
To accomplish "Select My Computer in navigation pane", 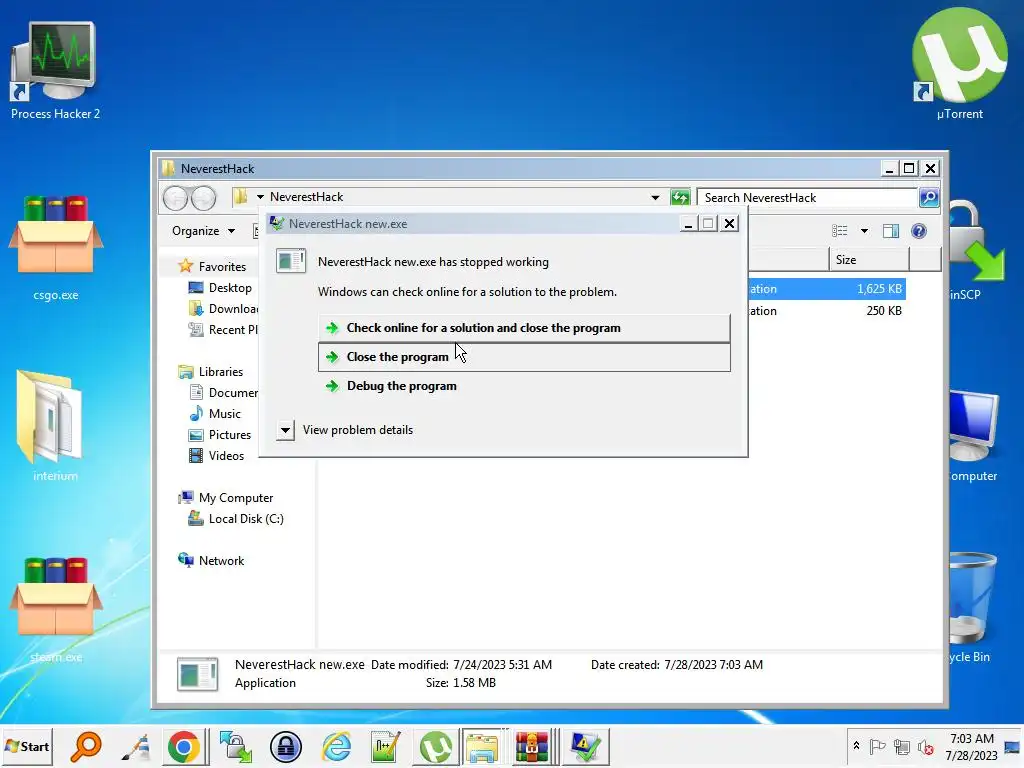I will 236,498.
